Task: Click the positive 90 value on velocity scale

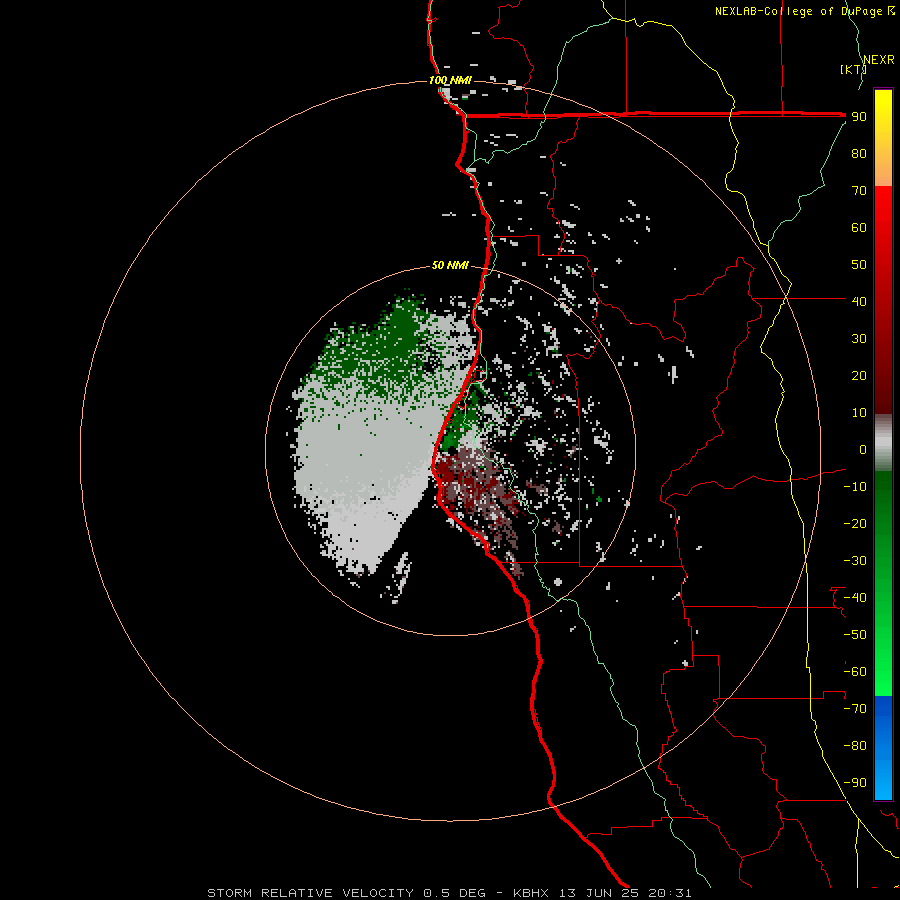Action: 859,117
